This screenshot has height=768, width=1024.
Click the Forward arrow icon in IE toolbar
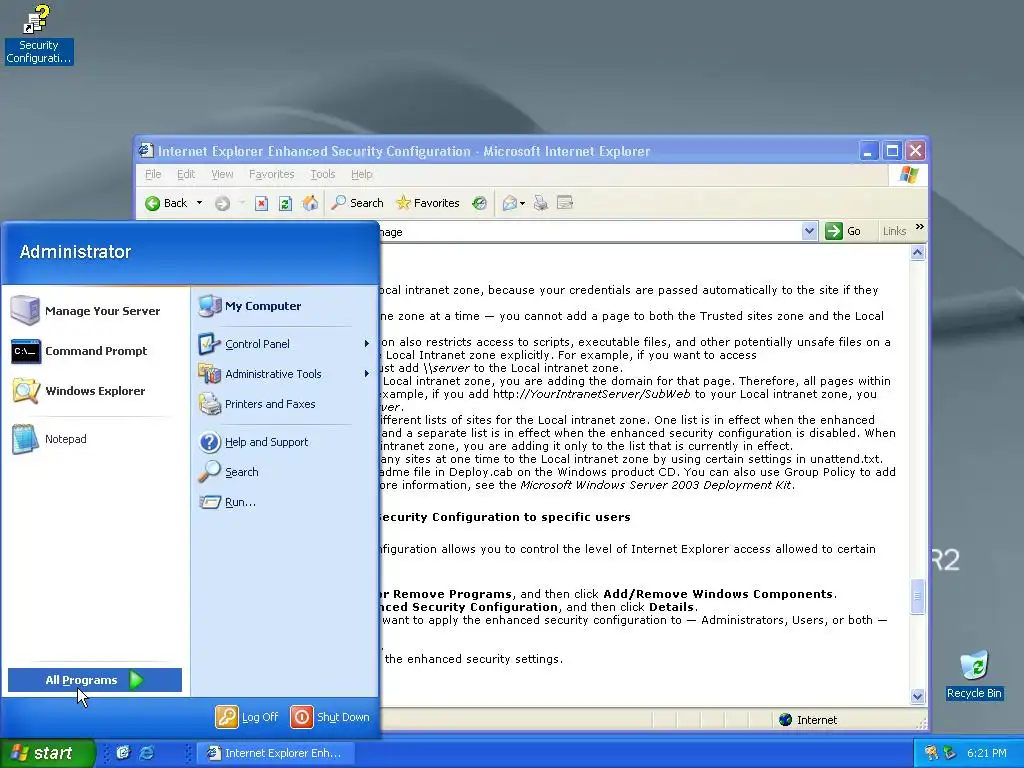coord(222,203)
